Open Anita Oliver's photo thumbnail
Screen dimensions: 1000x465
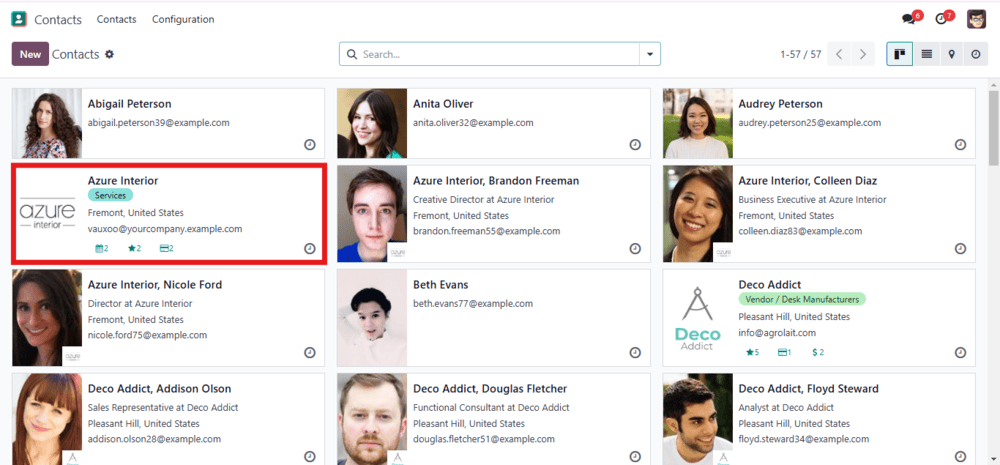[x=372, y=123]
